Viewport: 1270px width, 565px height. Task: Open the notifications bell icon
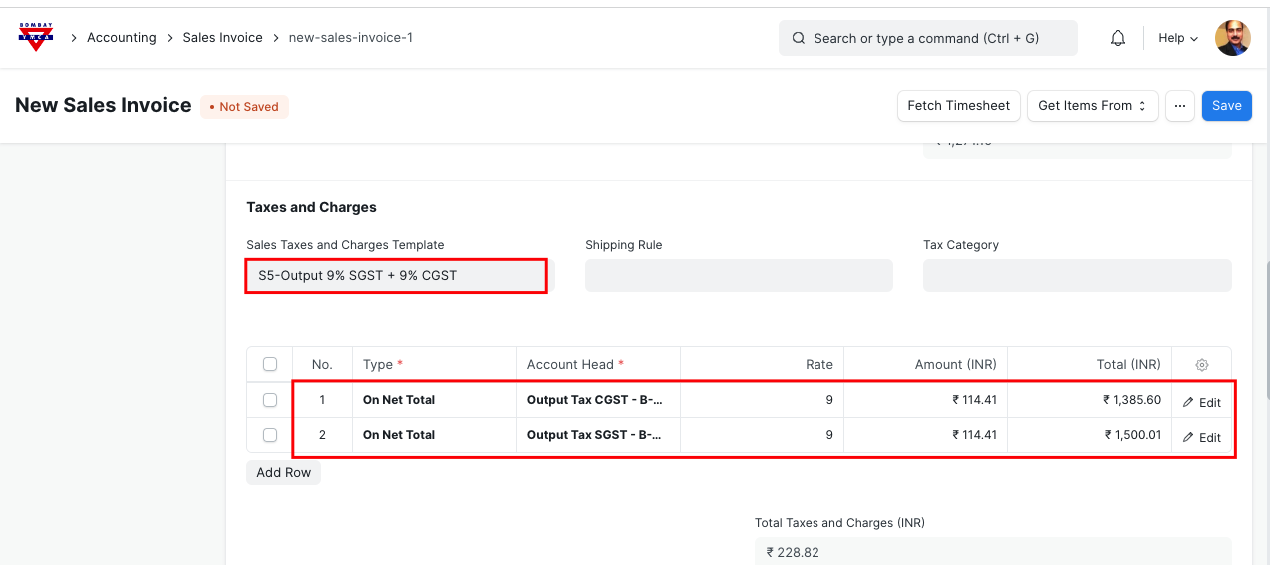(1118, 38)
